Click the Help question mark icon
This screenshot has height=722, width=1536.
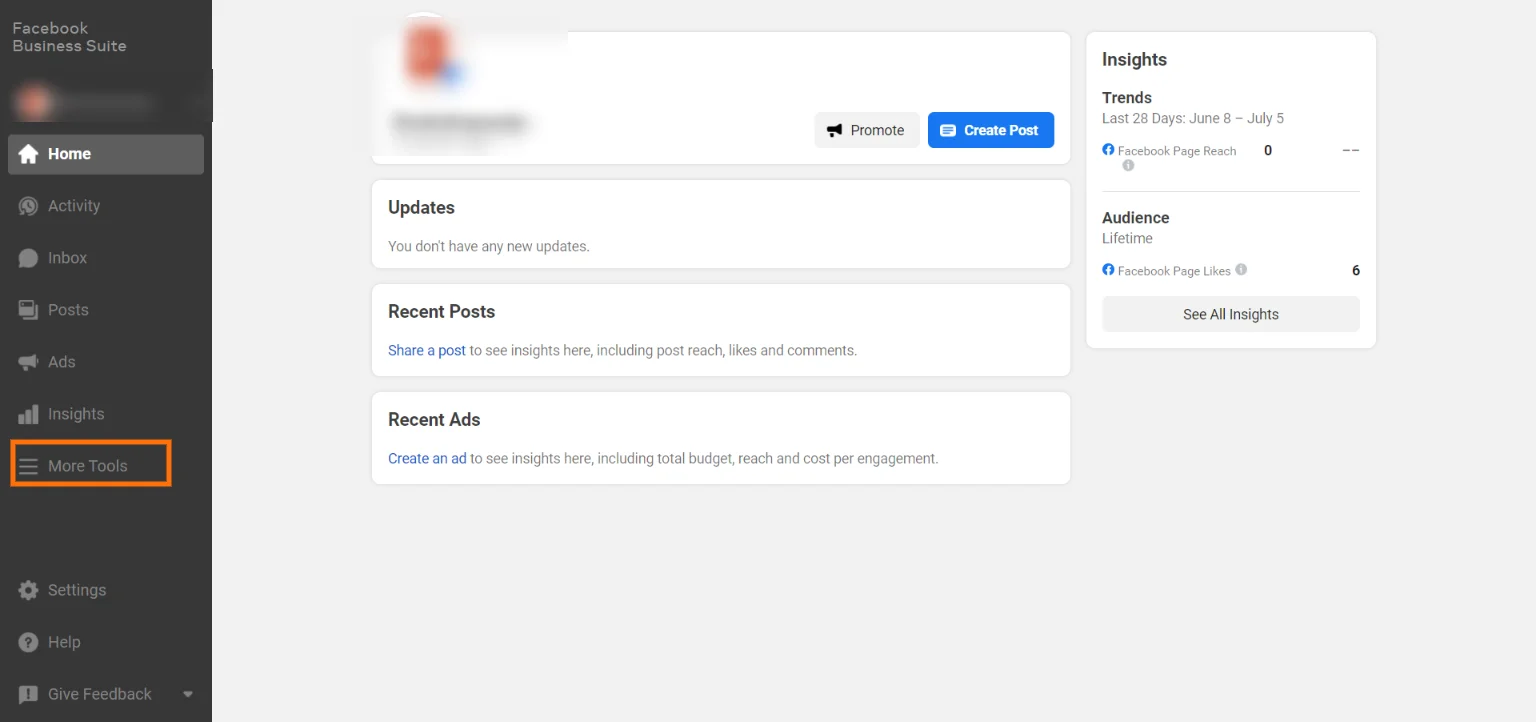click(28, 642)
